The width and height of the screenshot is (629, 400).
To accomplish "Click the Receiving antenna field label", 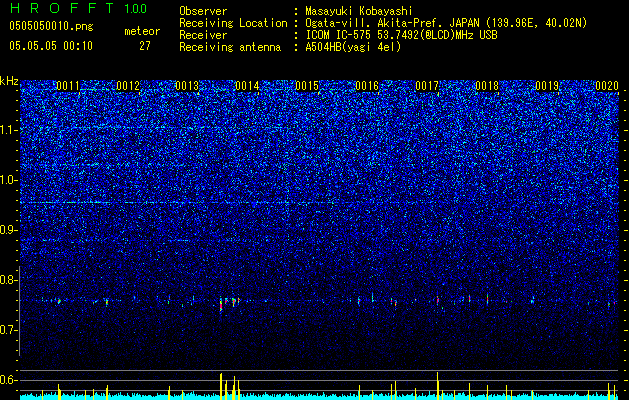I will pos(230,47).
